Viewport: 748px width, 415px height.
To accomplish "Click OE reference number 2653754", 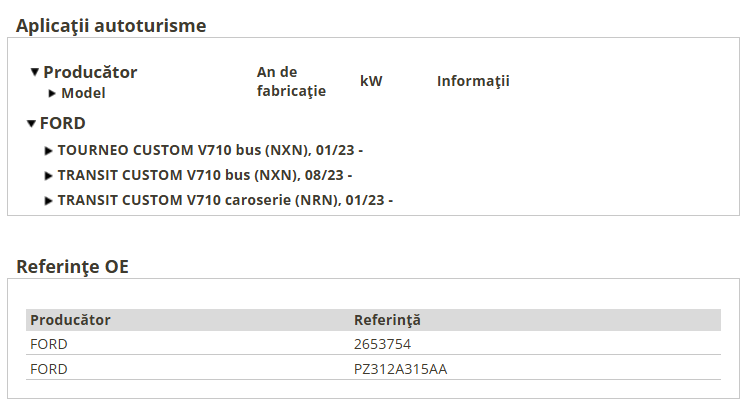I will (x=382, y=344).
